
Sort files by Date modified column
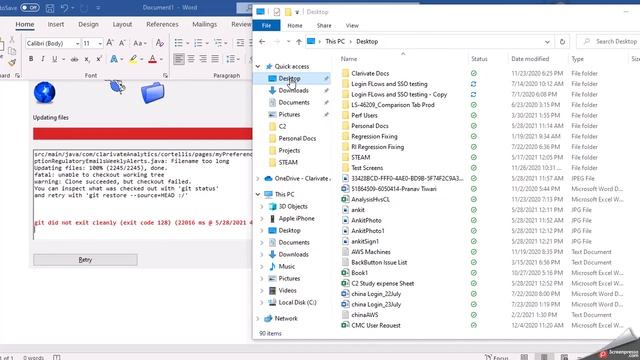click(530, 59)
